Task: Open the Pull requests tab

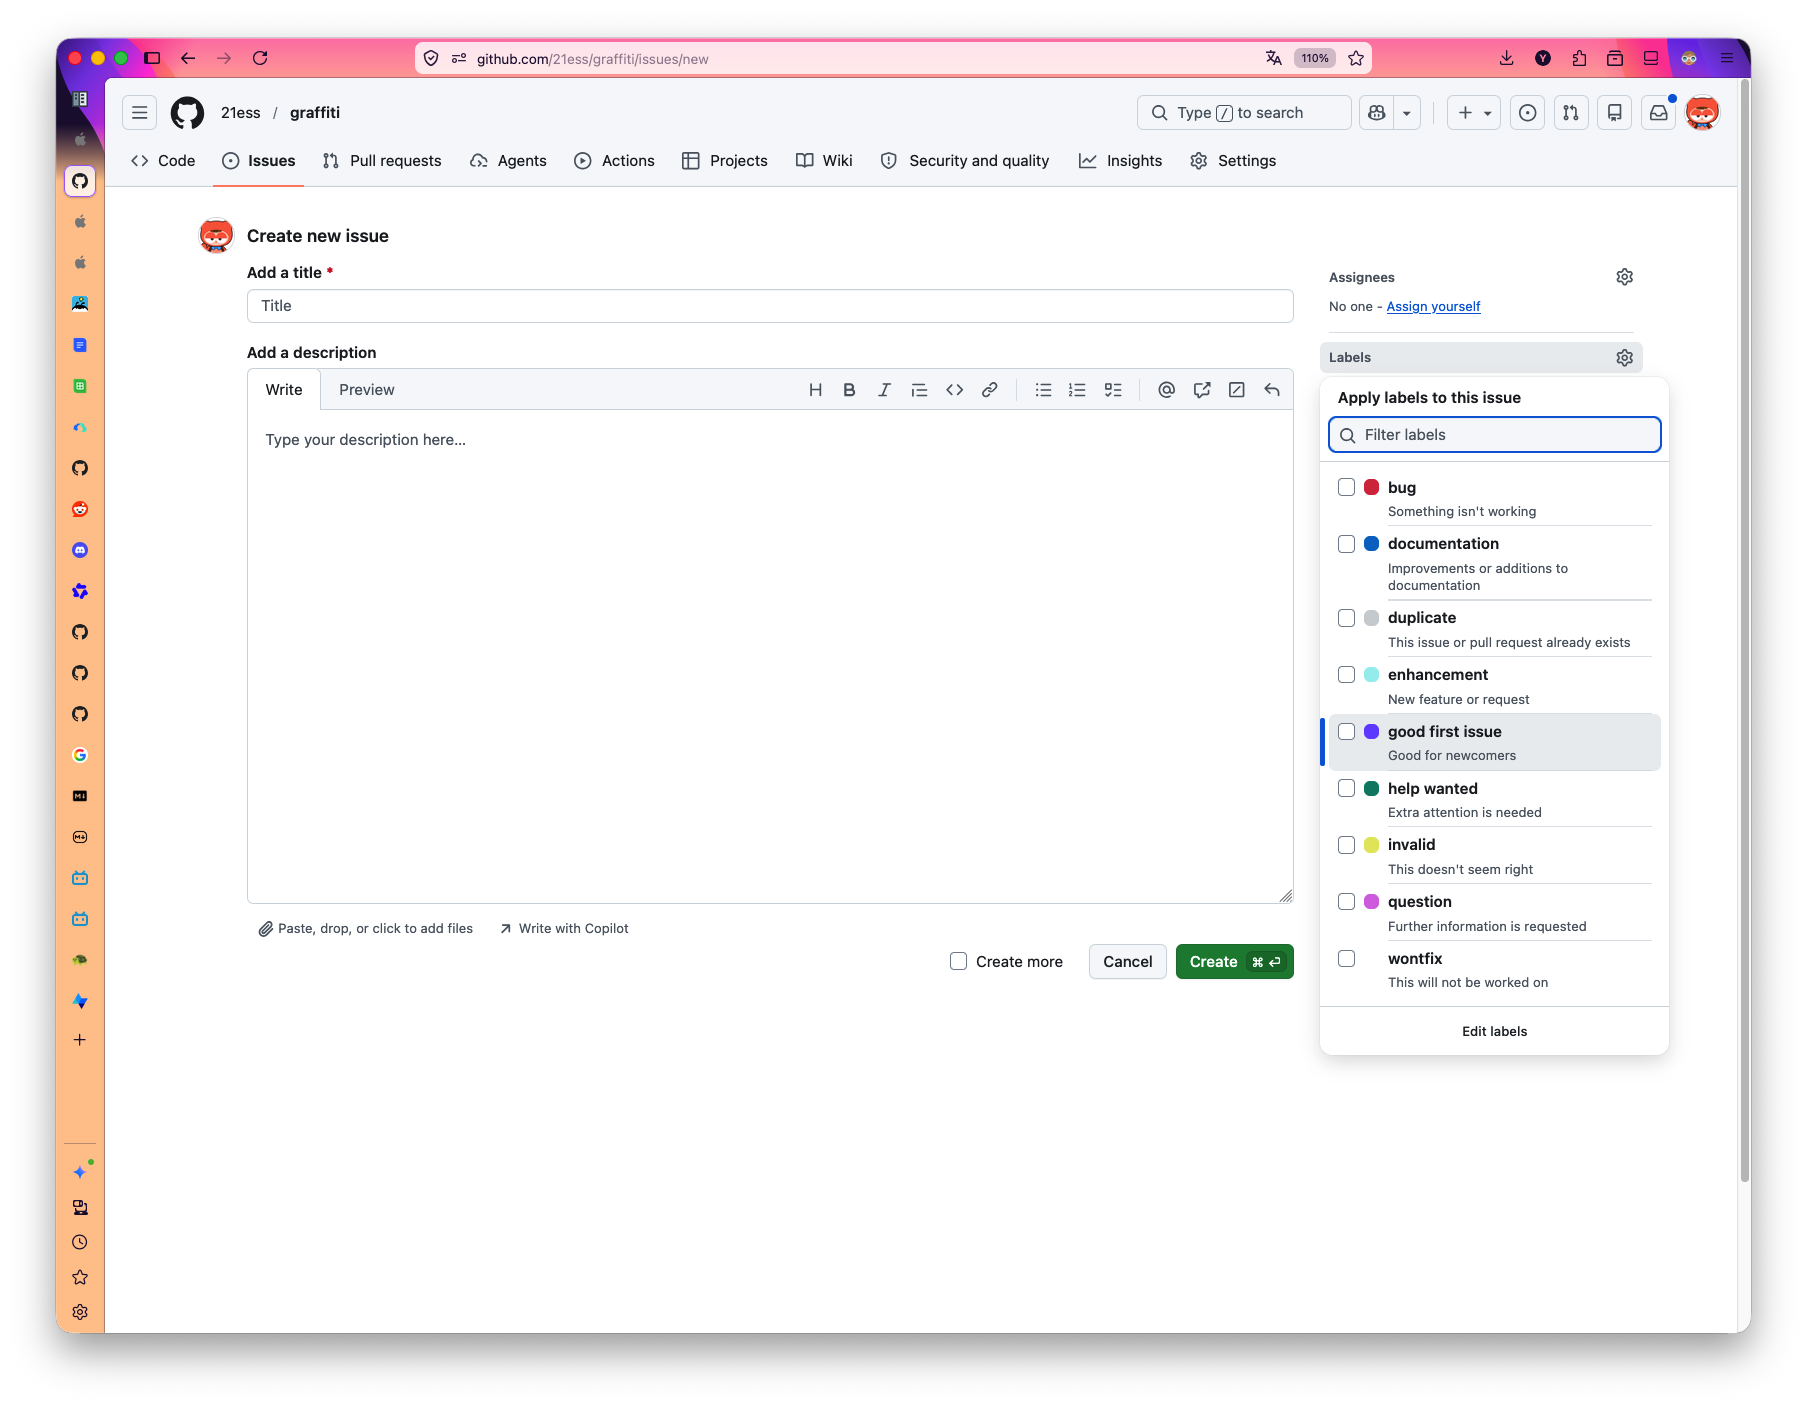Action: click(382, 161)
